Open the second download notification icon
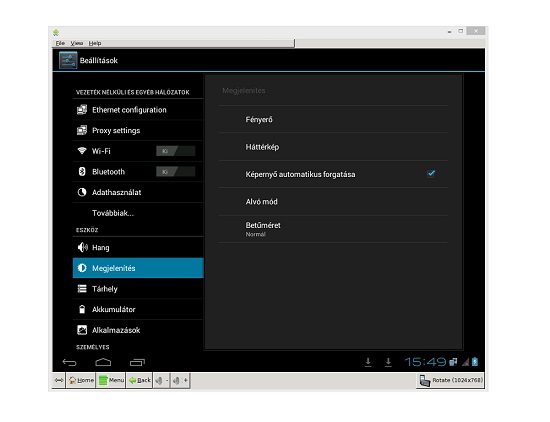550x422 pixels. (388, 362)
